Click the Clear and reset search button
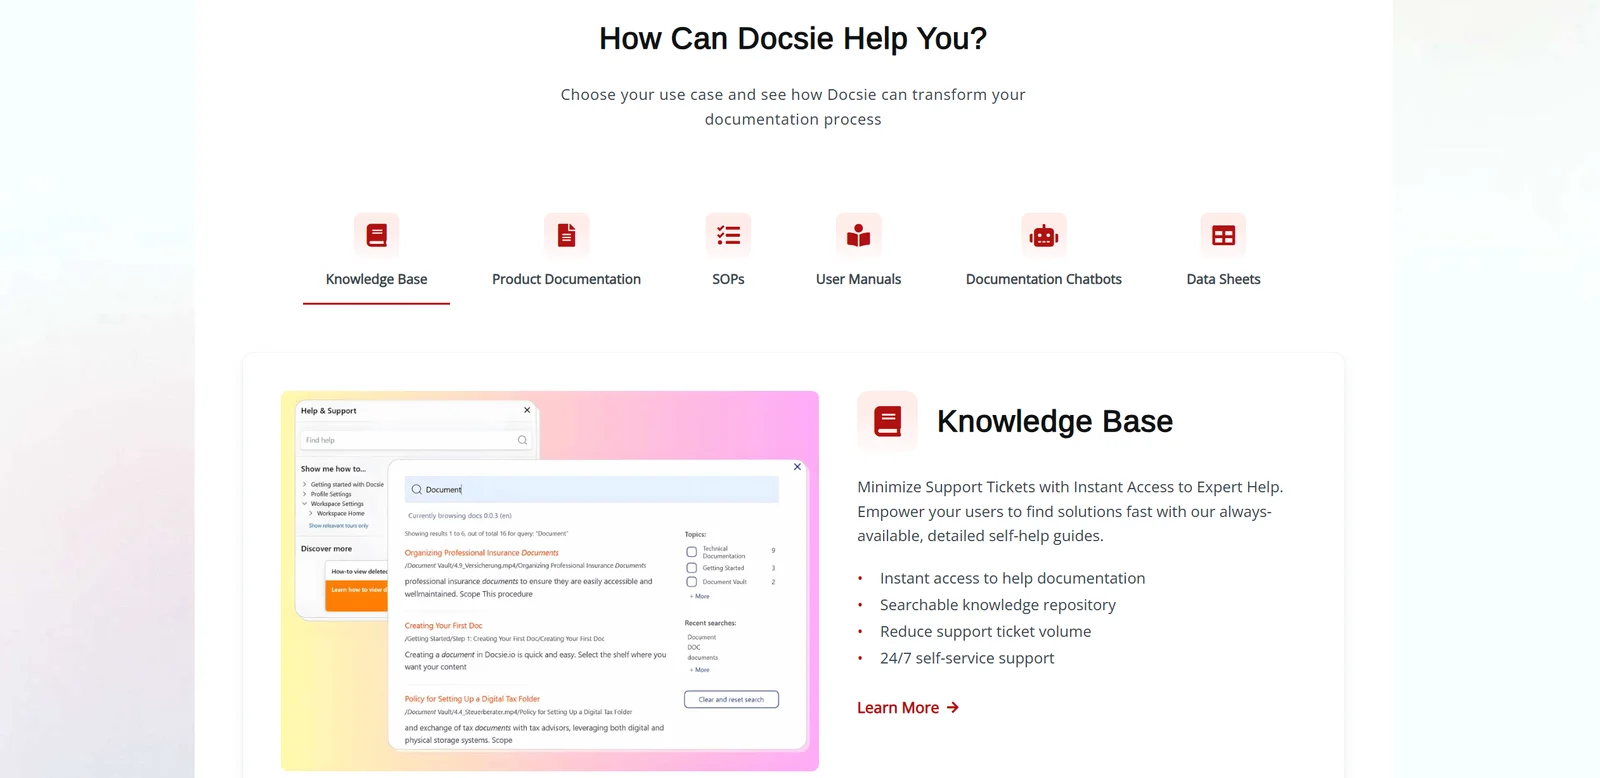The height and width of the screenshot is (778, 1600). 731,699
